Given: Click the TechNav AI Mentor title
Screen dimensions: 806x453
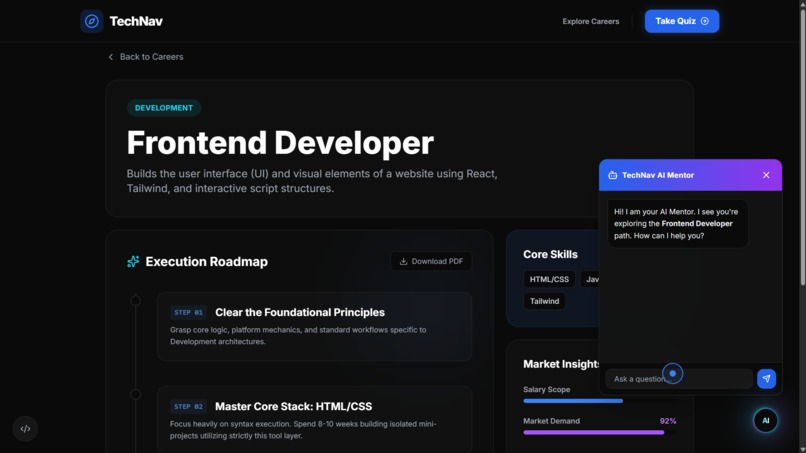Looking at the screenshot, I should [x=658, y=175].
